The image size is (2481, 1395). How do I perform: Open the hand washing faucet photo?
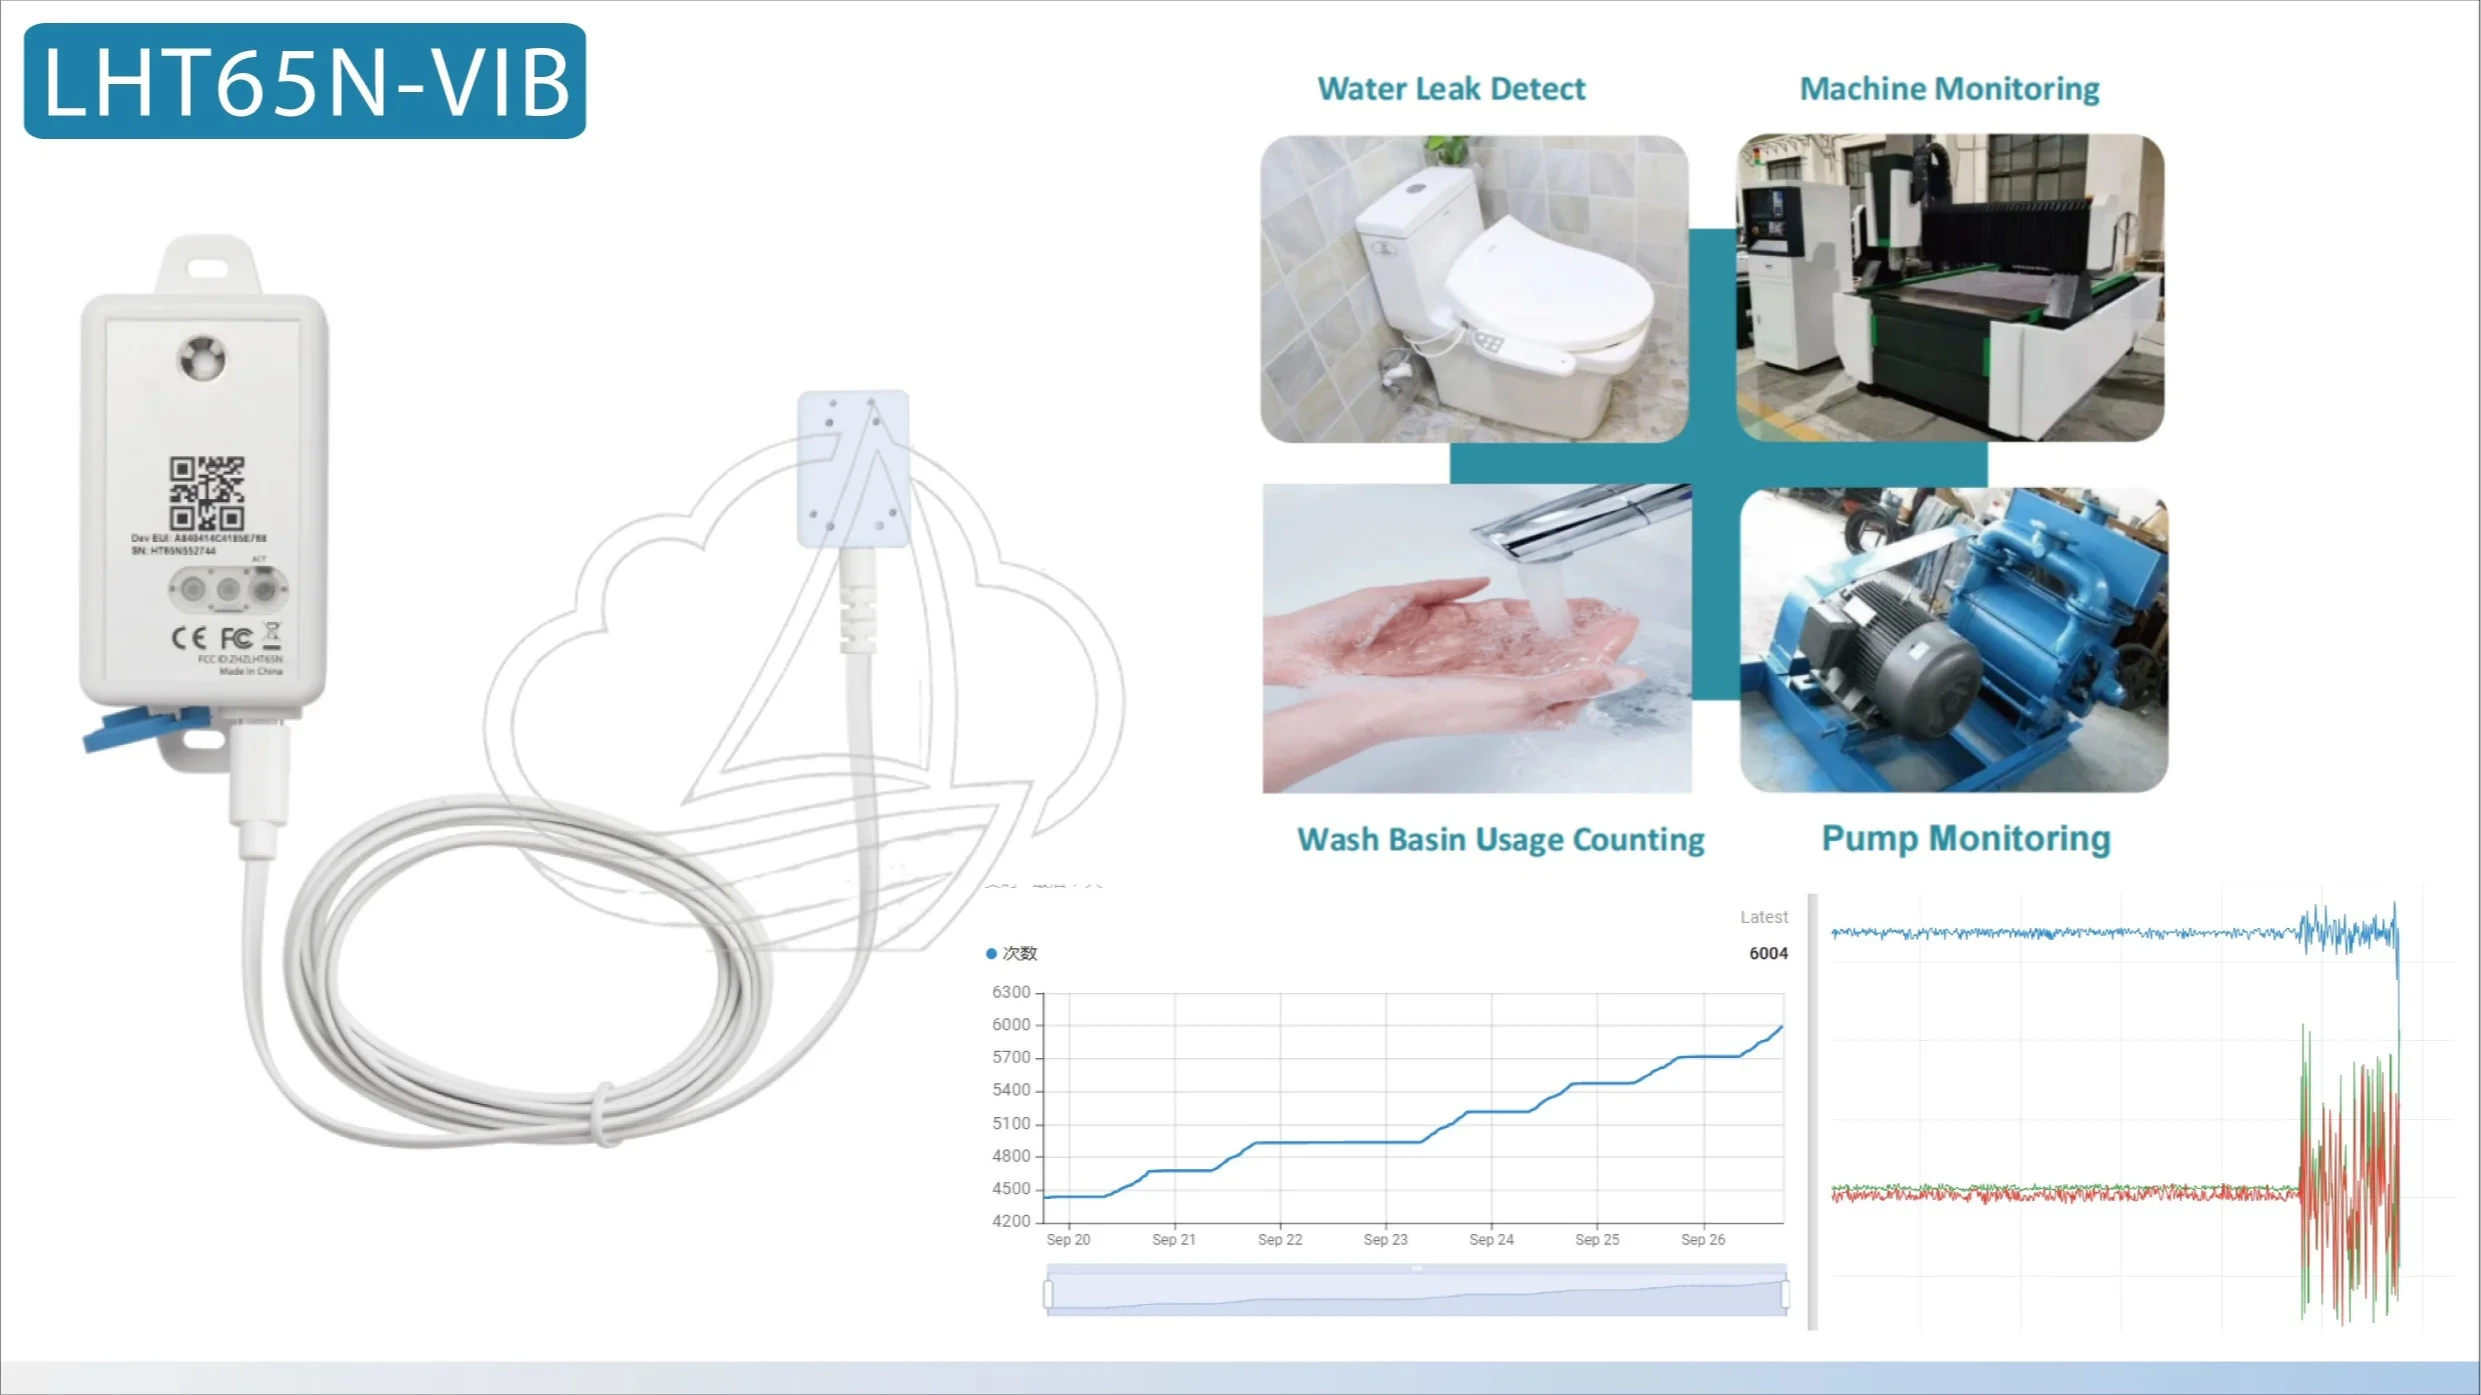[1477, 639]
